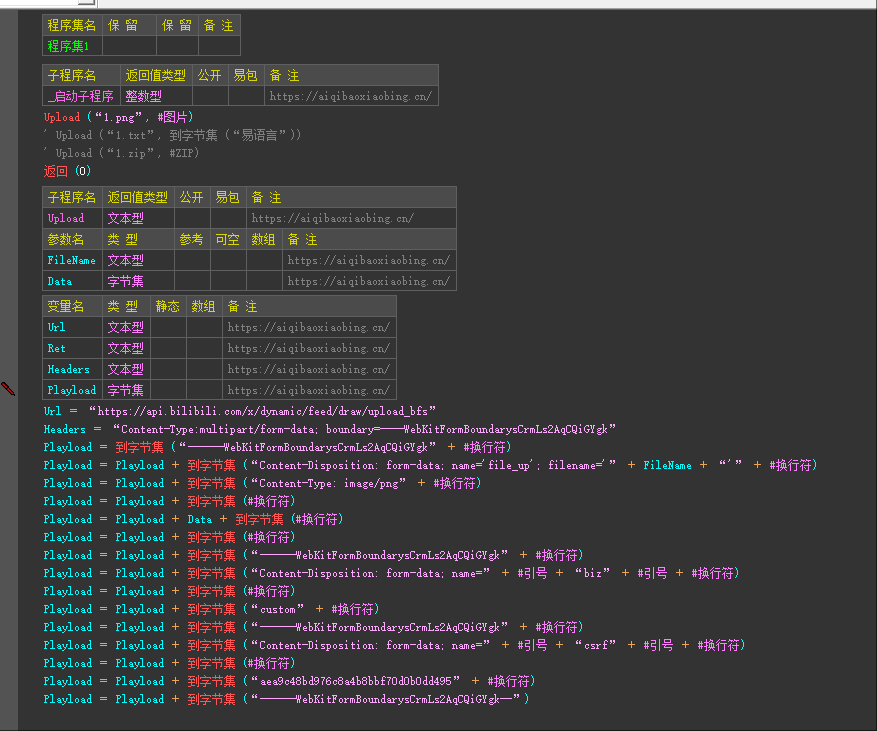This screenshot has height=731, width=877.
Task: Click 文本型 return type of Upload
Action: point(138,218)
